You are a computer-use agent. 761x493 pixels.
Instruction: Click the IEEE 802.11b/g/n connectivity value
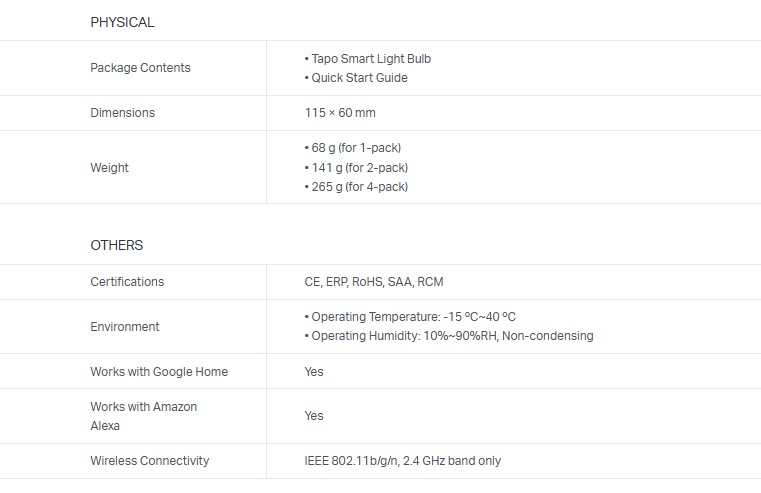tap(403, 461)
